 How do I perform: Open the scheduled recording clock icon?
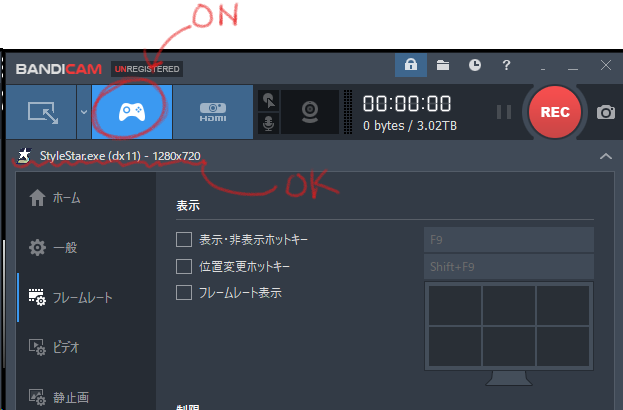pyautogui.click(x=475, y=65)
